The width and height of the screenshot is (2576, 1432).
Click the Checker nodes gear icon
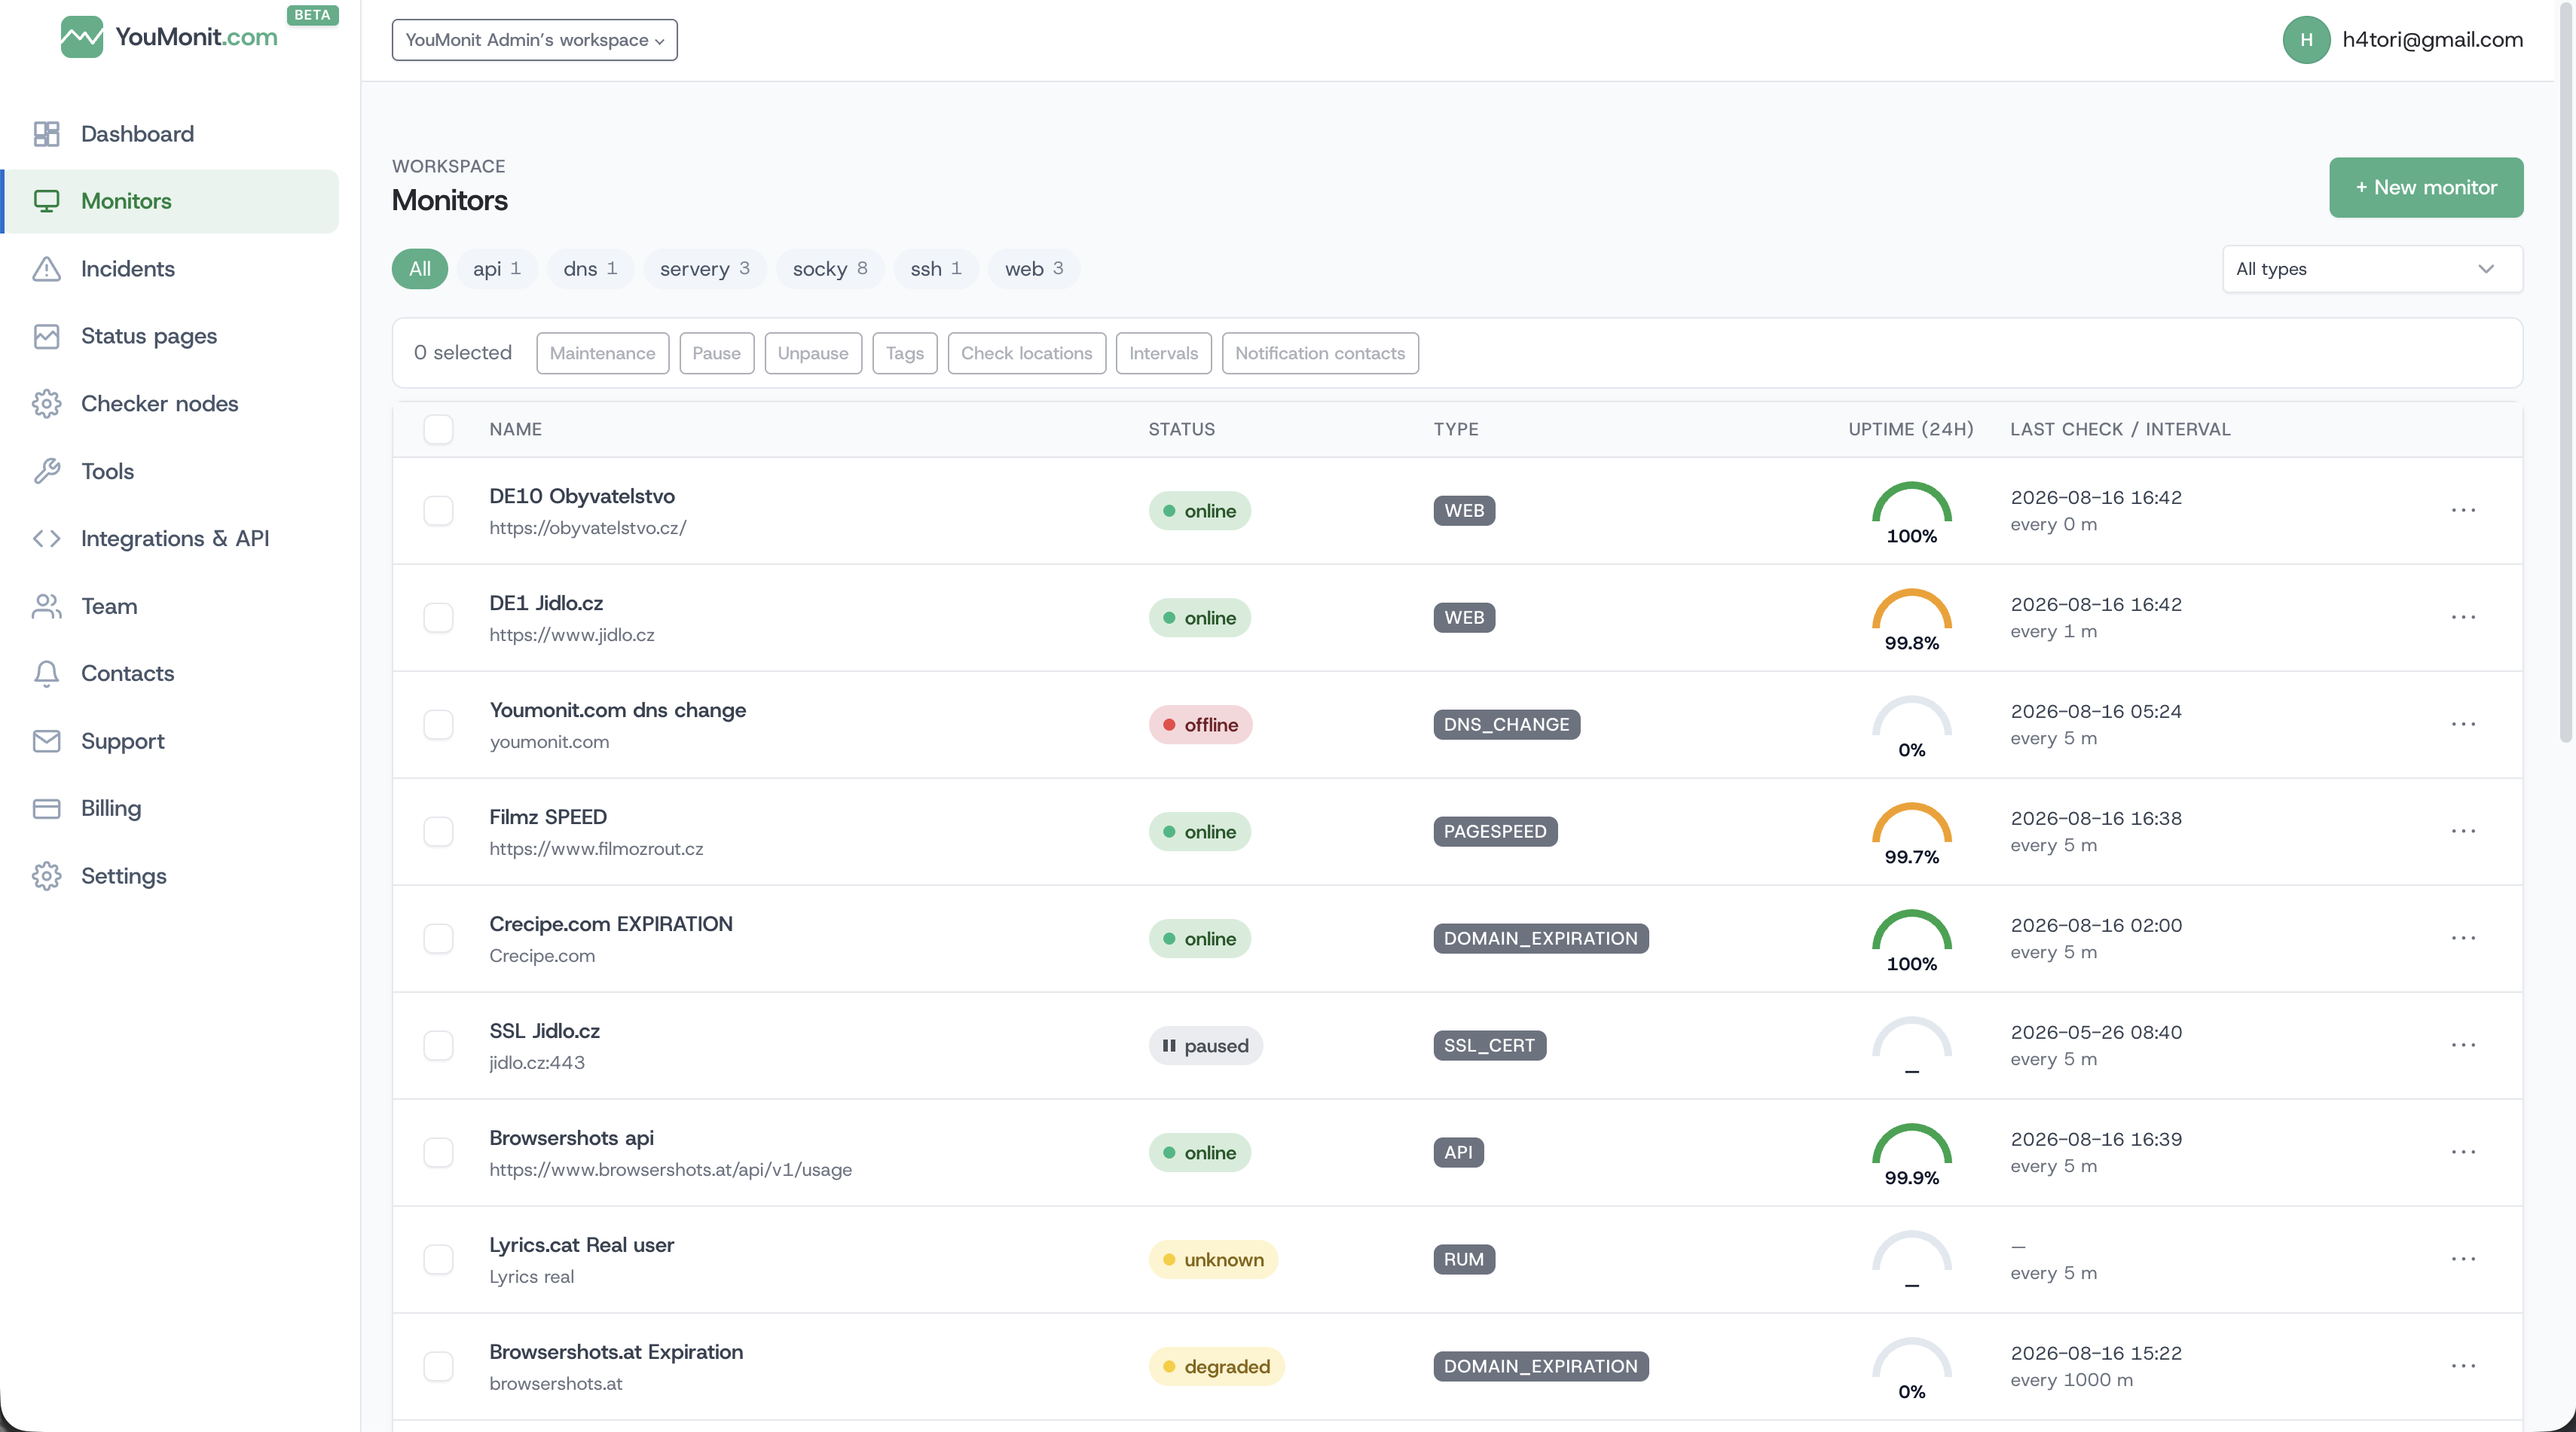coord(46,404)
